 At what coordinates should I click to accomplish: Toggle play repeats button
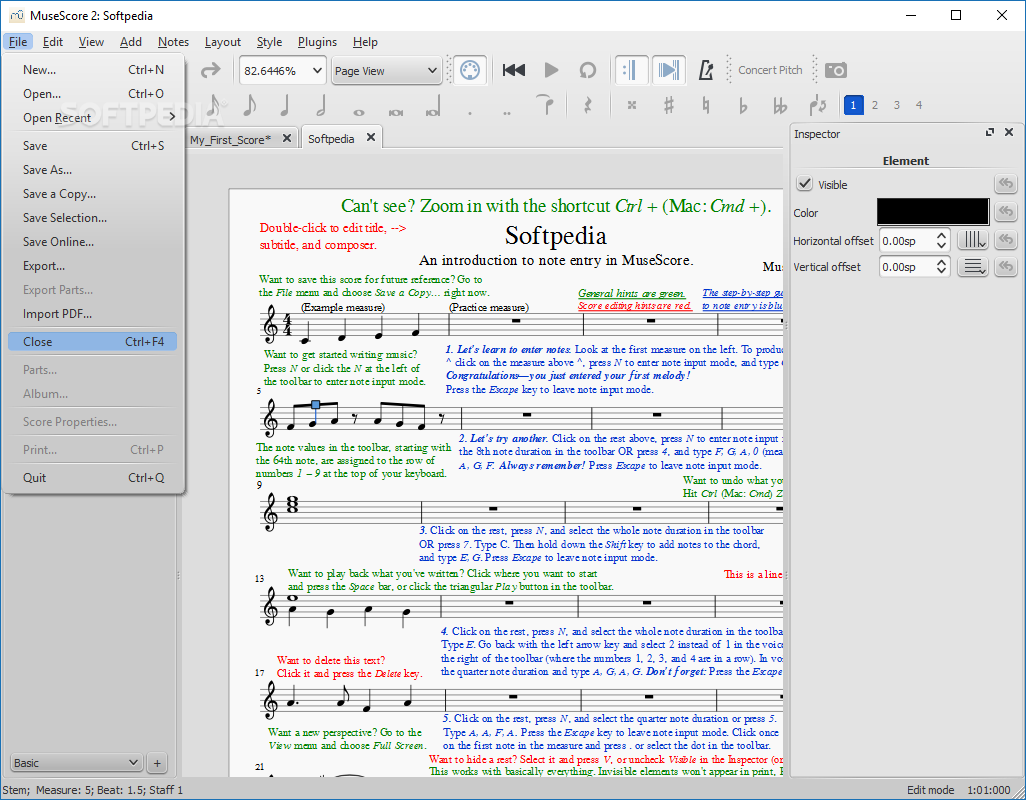[x=631, y=70]
